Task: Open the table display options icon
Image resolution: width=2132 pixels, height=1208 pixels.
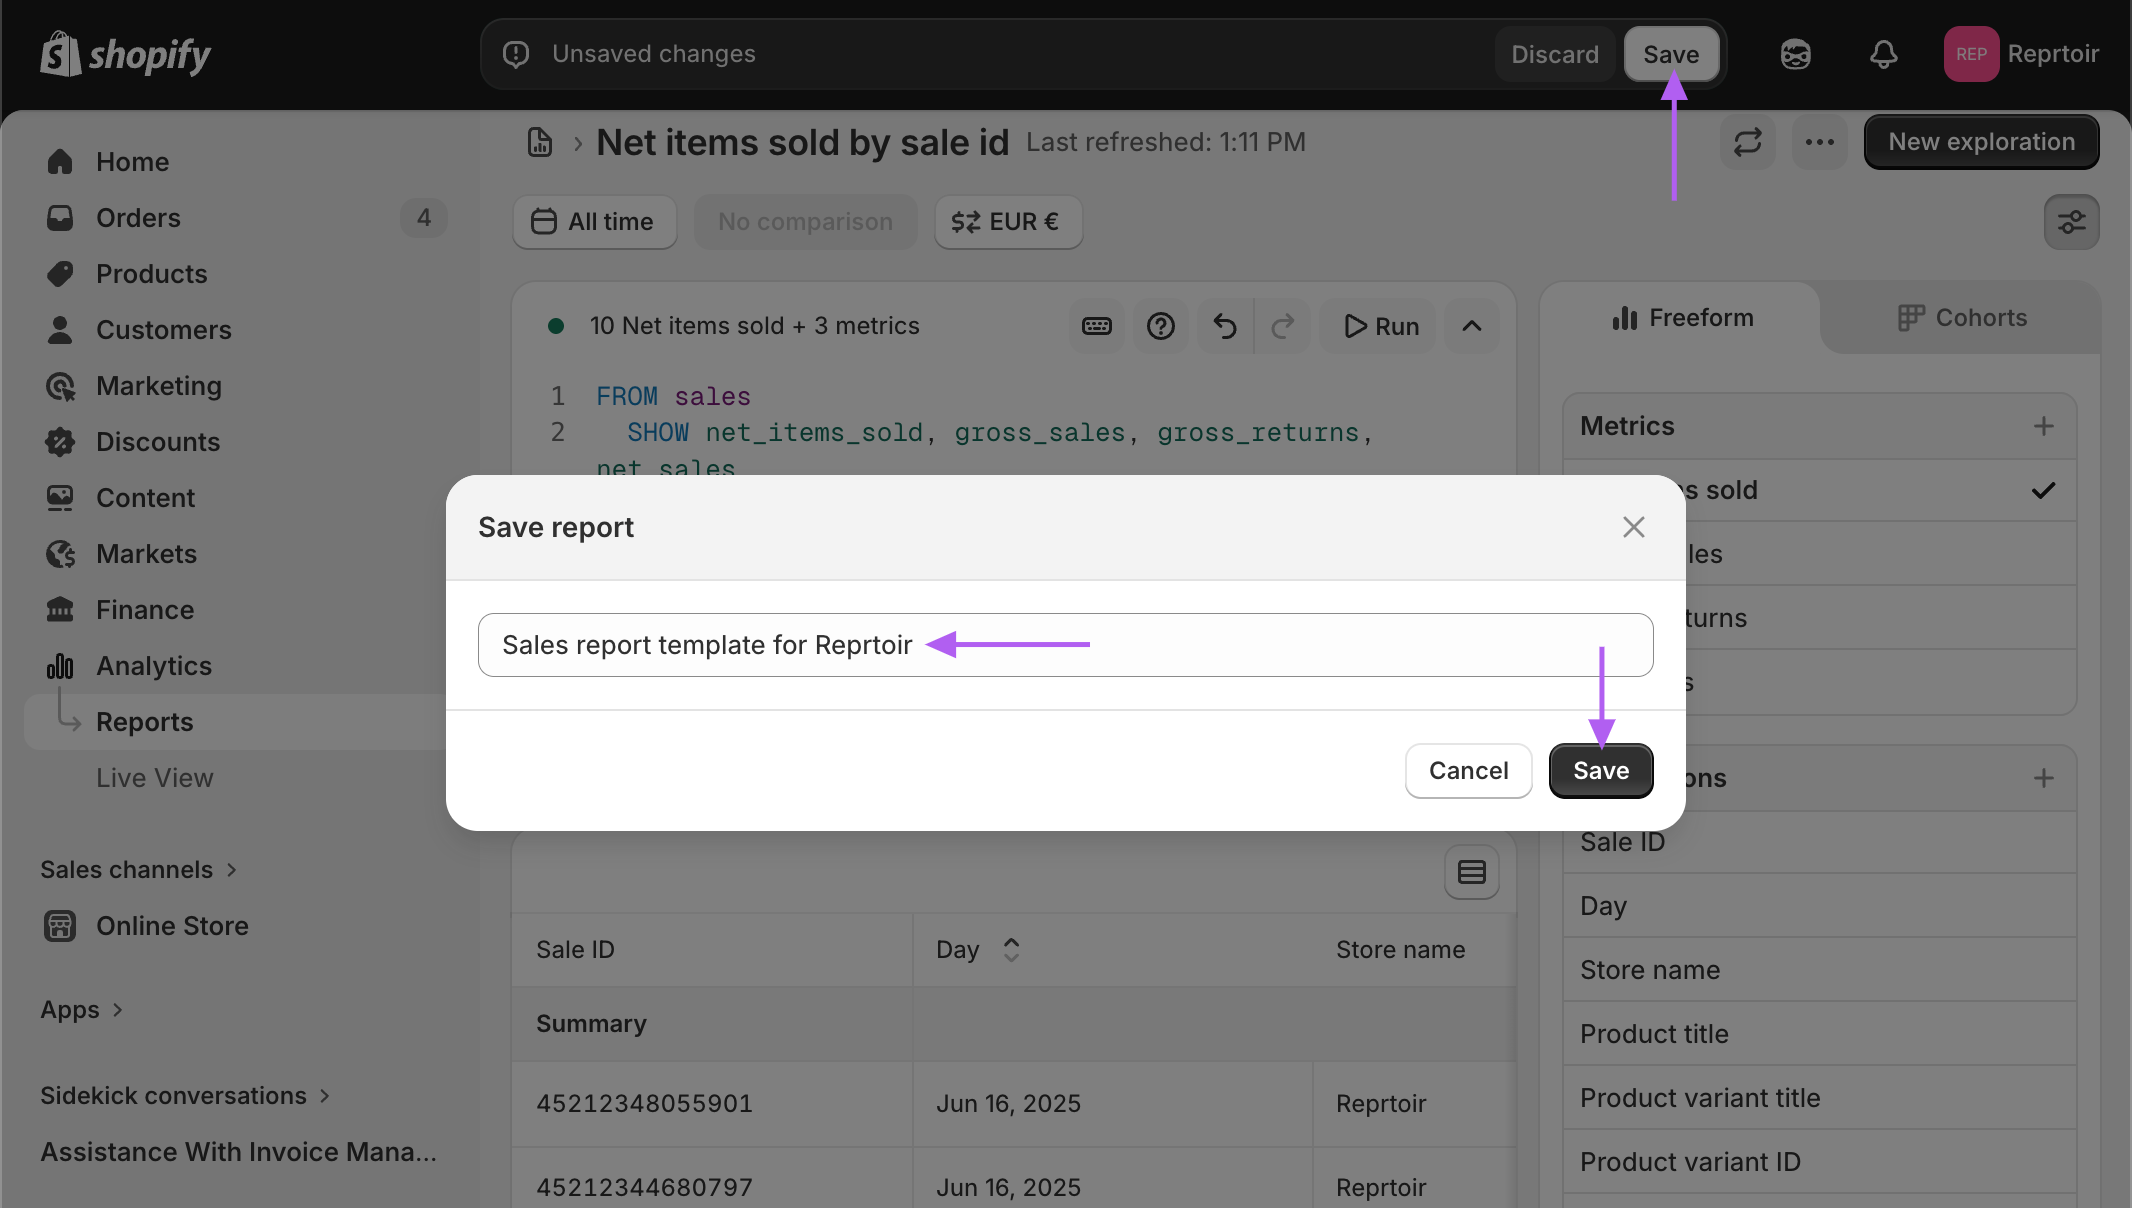Action: pos(1471,872)
